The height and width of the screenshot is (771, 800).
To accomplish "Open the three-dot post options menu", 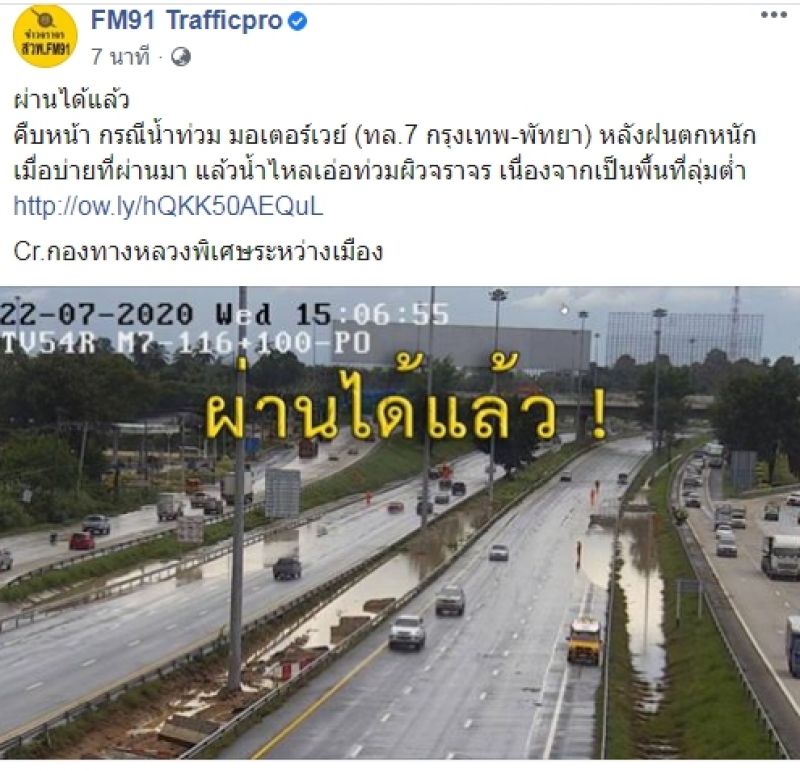I will point(773,14).
